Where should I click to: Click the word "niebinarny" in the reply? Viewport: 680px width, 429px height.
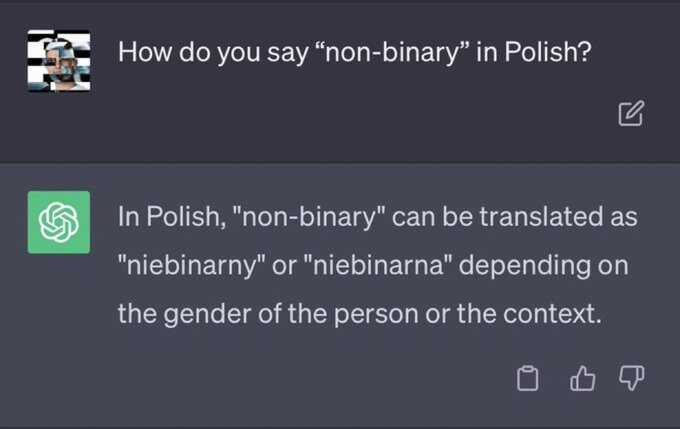191,265
